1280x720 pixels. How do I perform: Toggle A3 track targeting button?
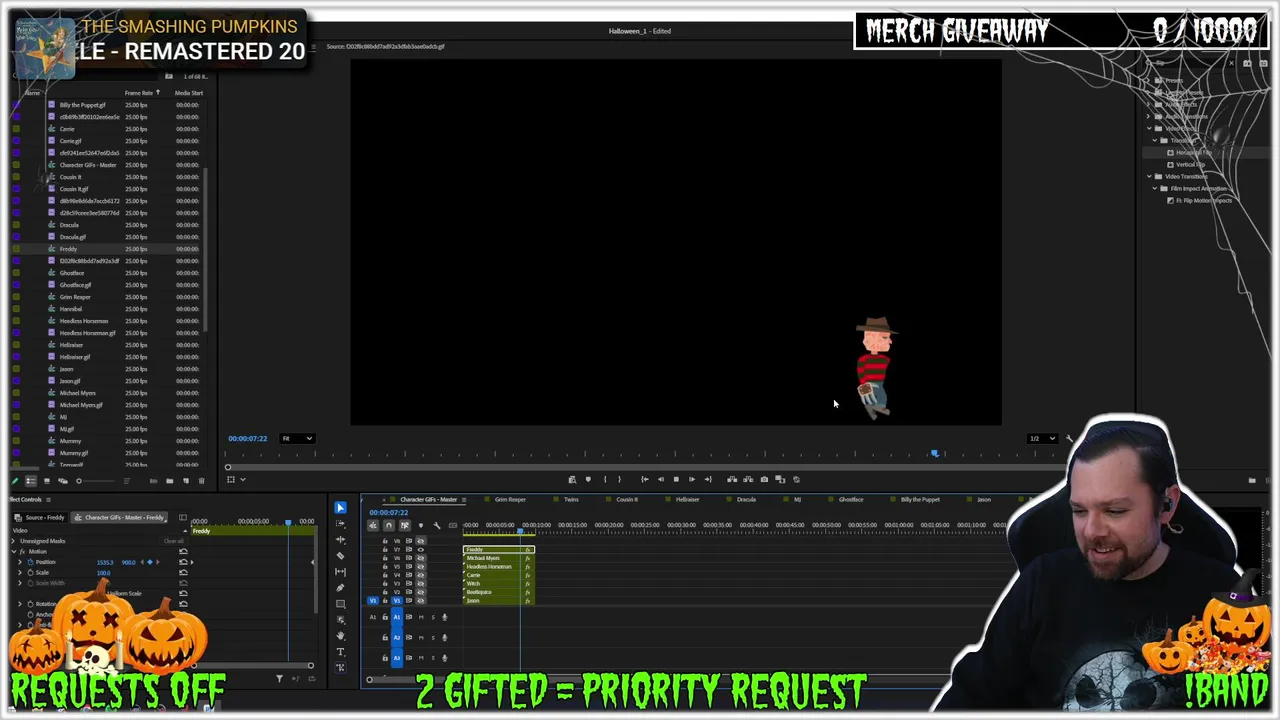[397, 658]
